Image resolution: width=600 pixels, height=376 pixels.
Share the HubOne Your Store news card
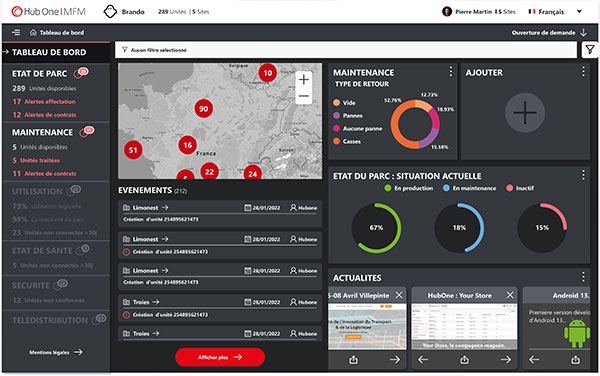(x=465, y=360)
